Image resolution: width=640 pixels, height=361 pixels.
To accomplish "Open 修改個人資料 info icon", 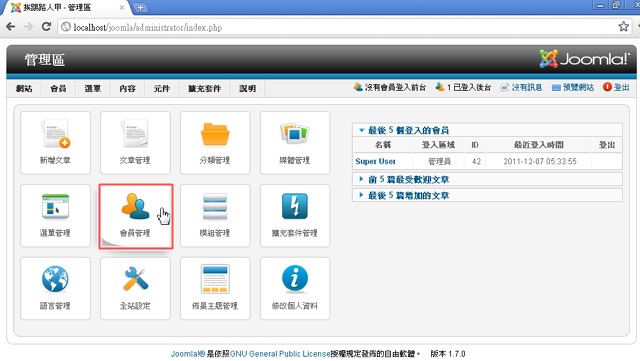I will [x=295, y=288].
